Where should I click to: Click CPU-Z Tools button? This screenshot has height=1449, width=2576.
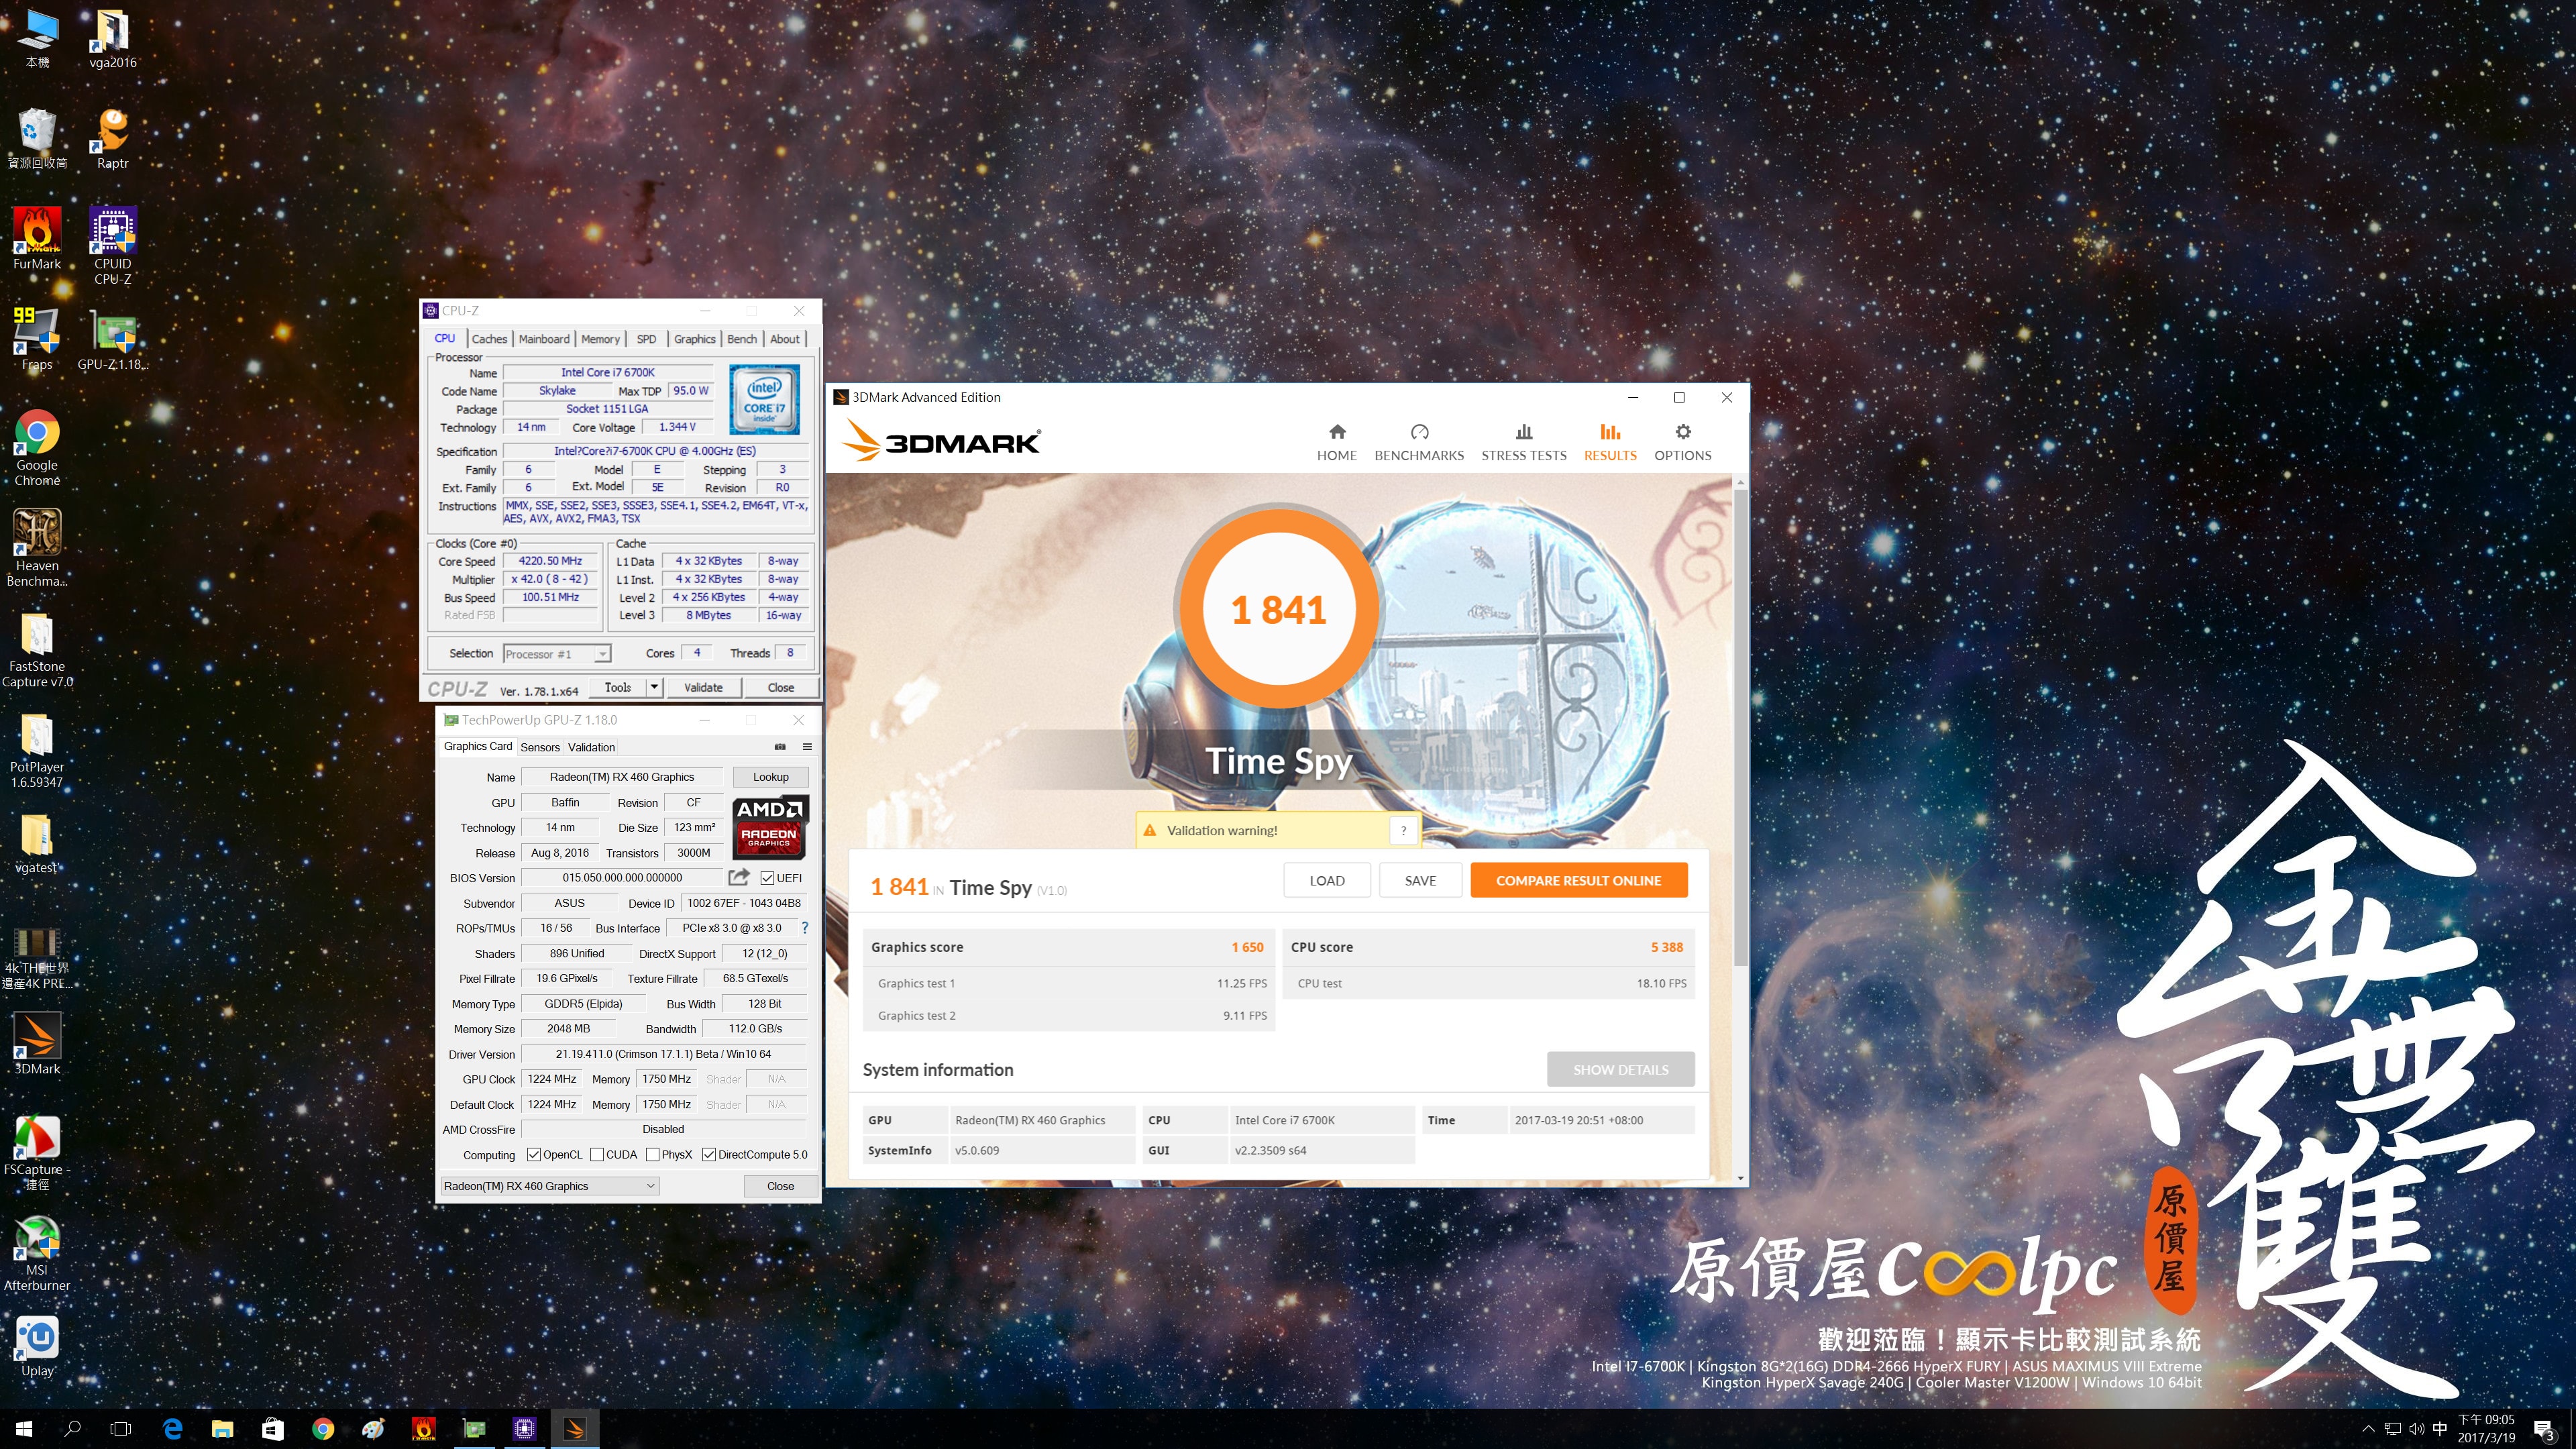(x=618, y=687)
